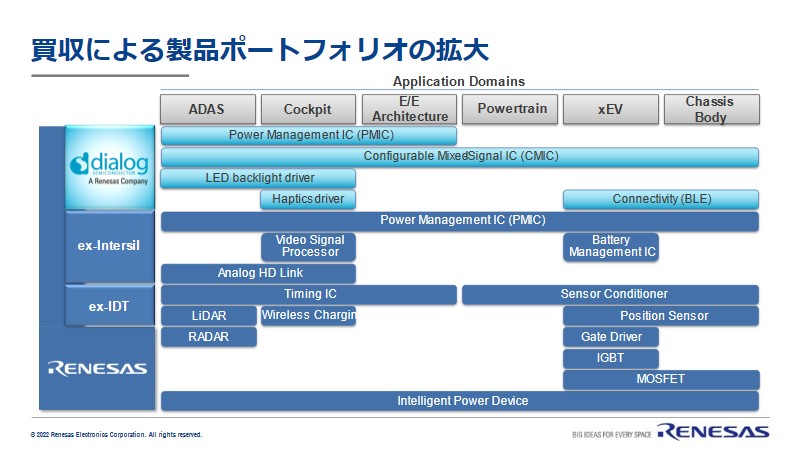Select the LED backlight driver bar
The width and height of the screenshot is (800, 451).
click(258, 178)
